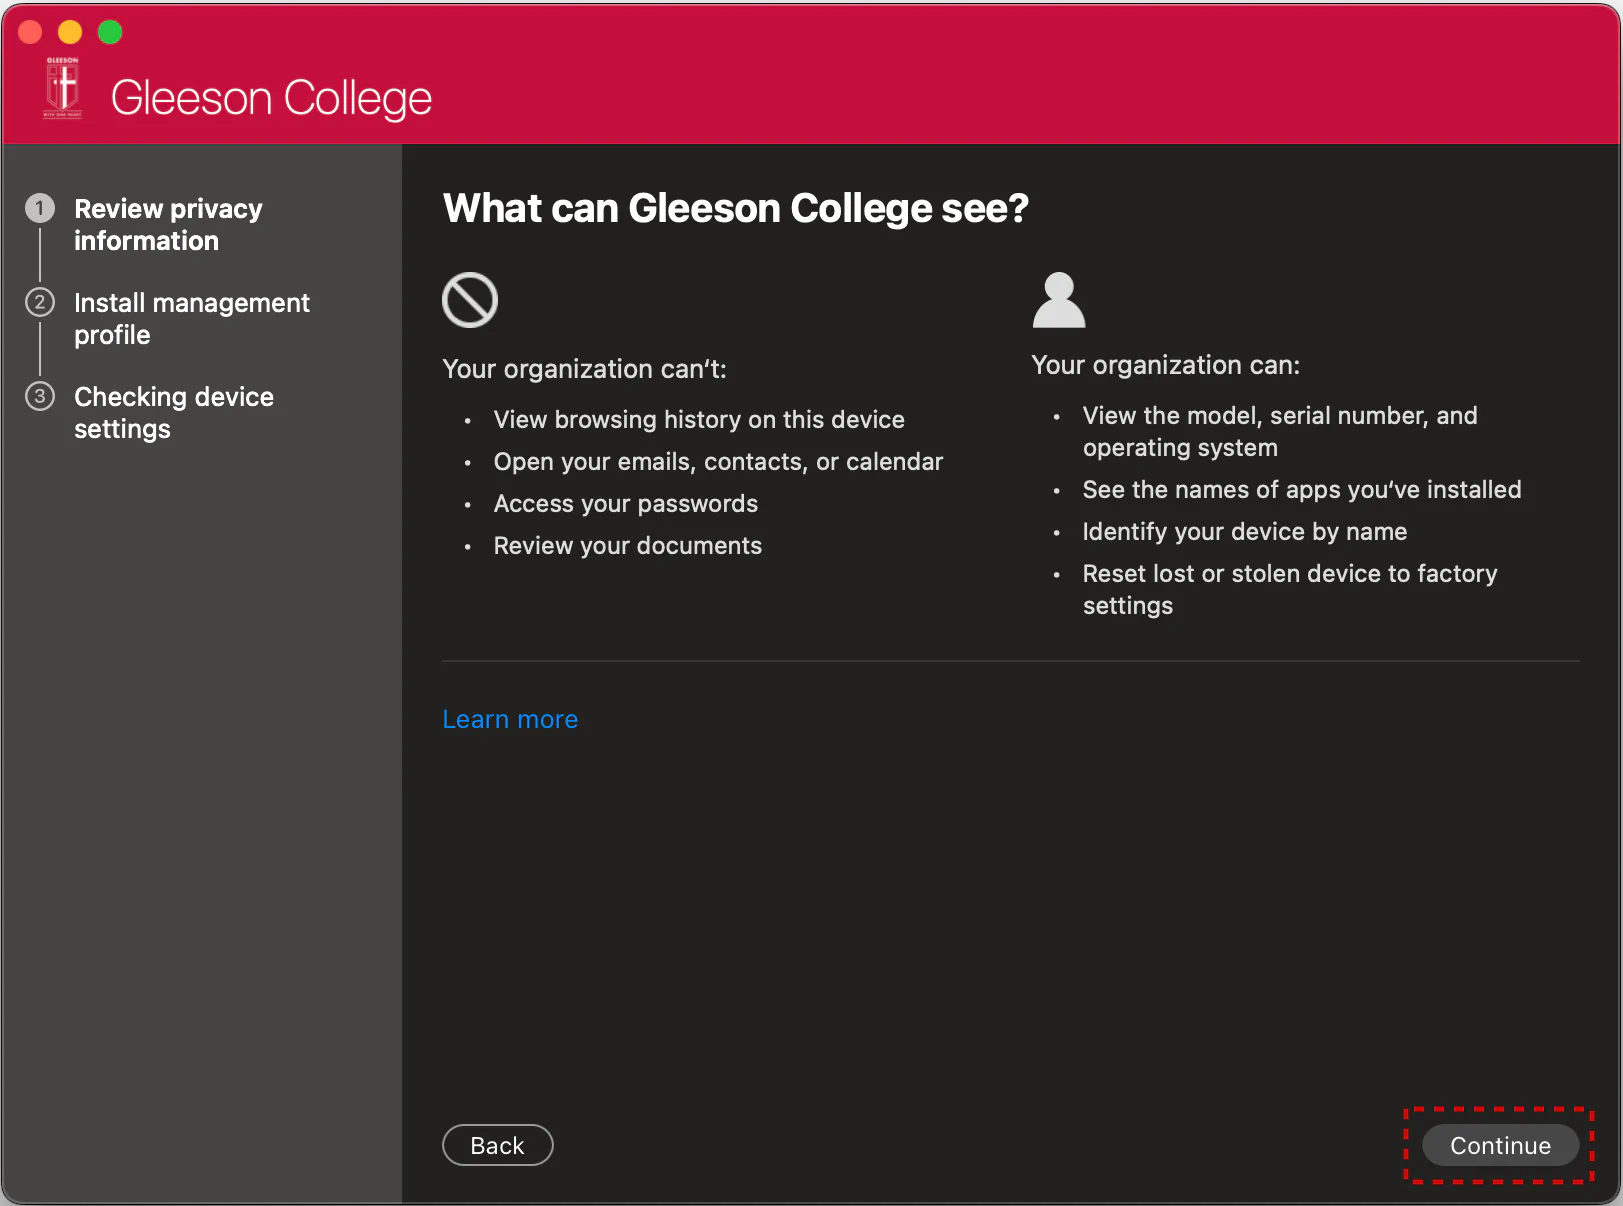Click the Gleeson College header title
Viewport: 1623px width, 1206px height.
pyautogui.click(x=271, y=98)
